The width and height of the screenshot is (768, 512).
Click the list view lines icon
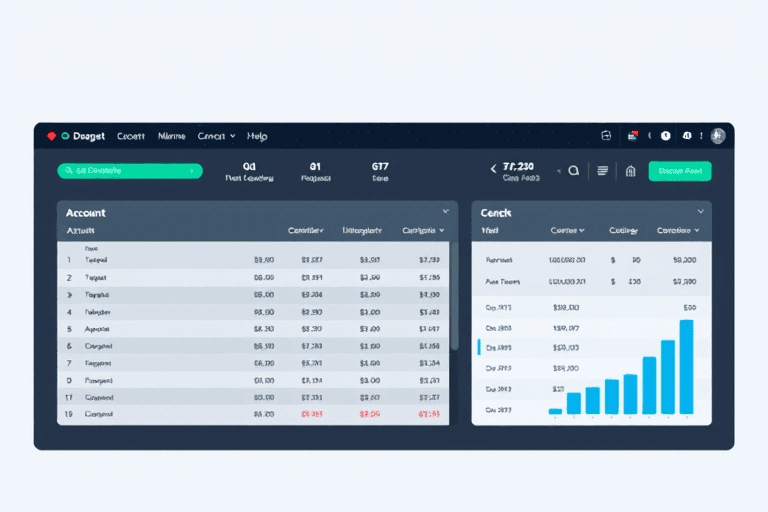coord(602,171)
